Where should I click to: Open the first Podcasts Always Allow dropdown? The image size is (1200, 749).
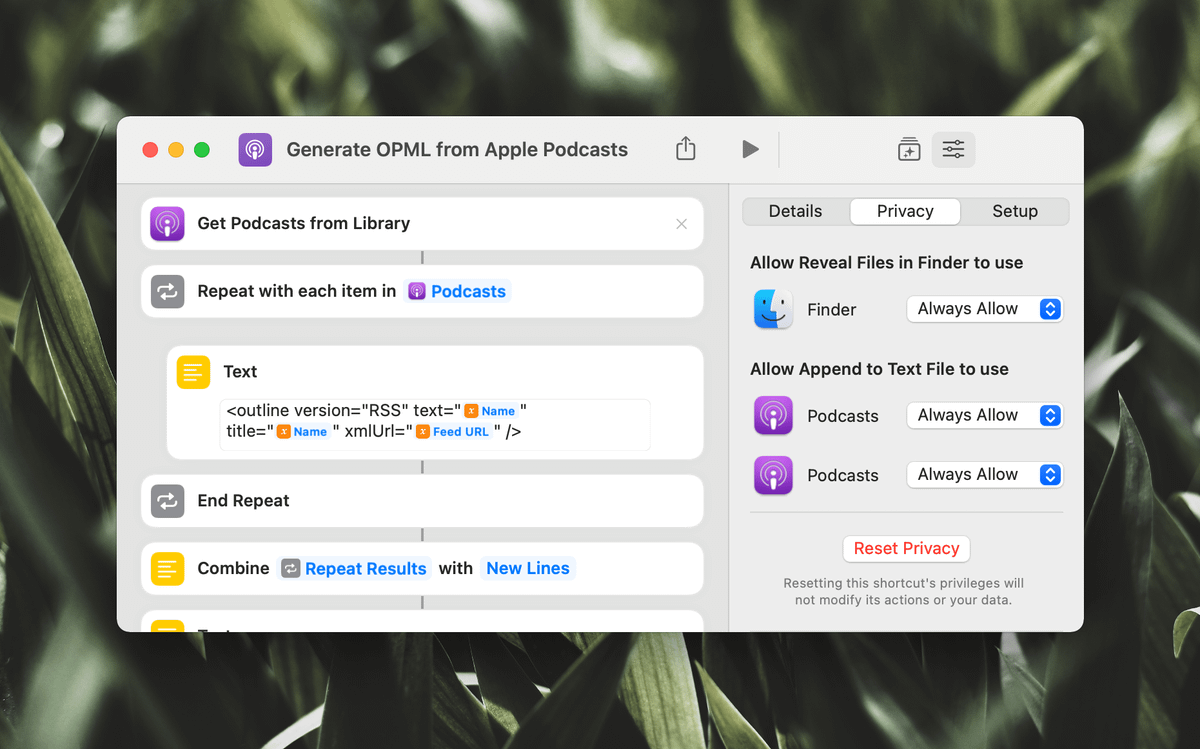tap(984, 415)
